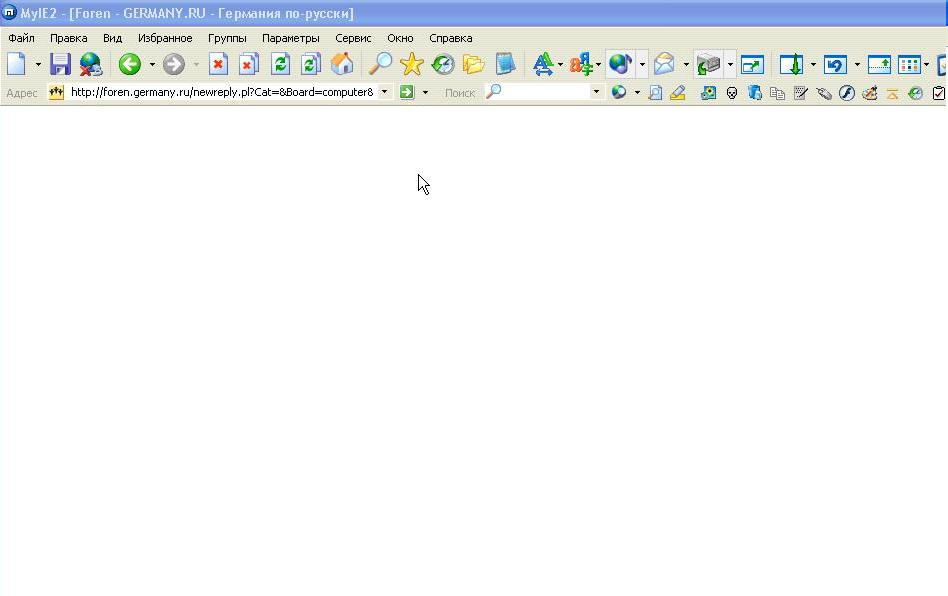This screenshot has width=948, height=596.
Task: Click the globe with music note icon
Action: [x=620, y=64]
